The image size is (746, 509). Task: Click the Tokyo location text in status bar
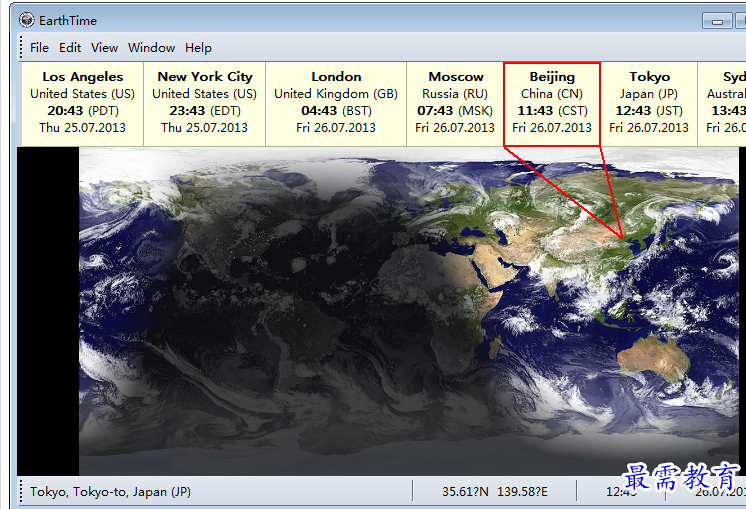click(x=110, y=491)
